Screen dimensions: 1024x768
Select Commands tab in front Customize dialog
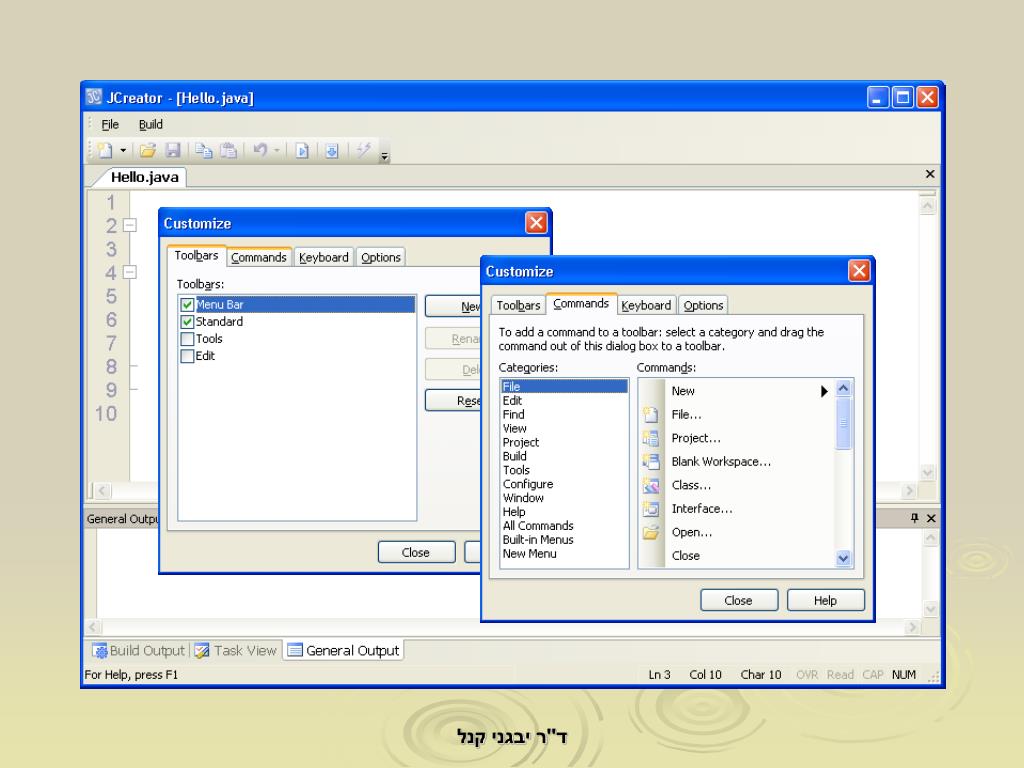click(581, 304)
